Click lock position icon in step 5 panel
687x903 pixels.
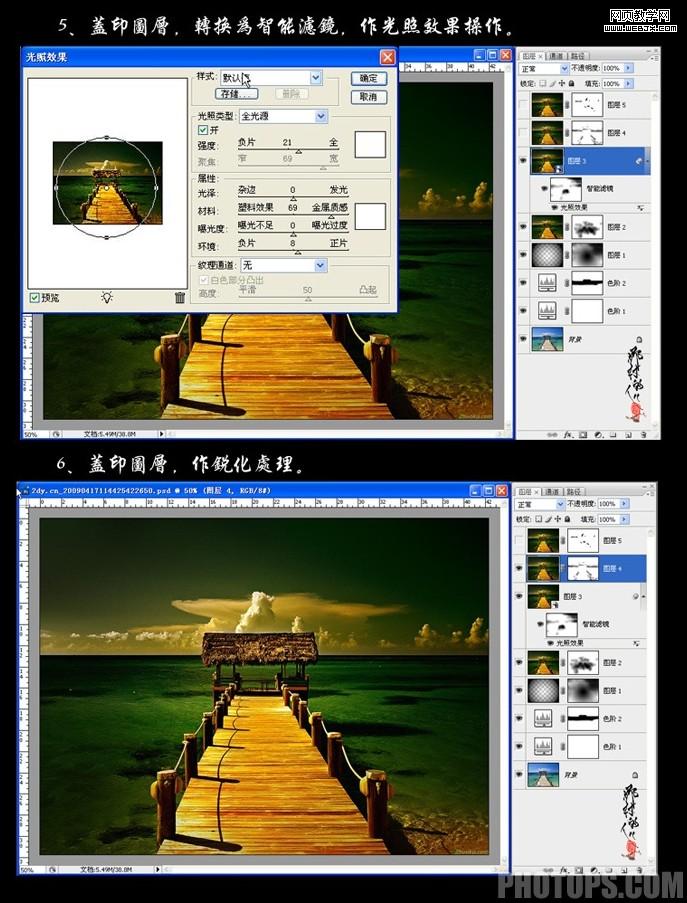[x=560, y=84]
